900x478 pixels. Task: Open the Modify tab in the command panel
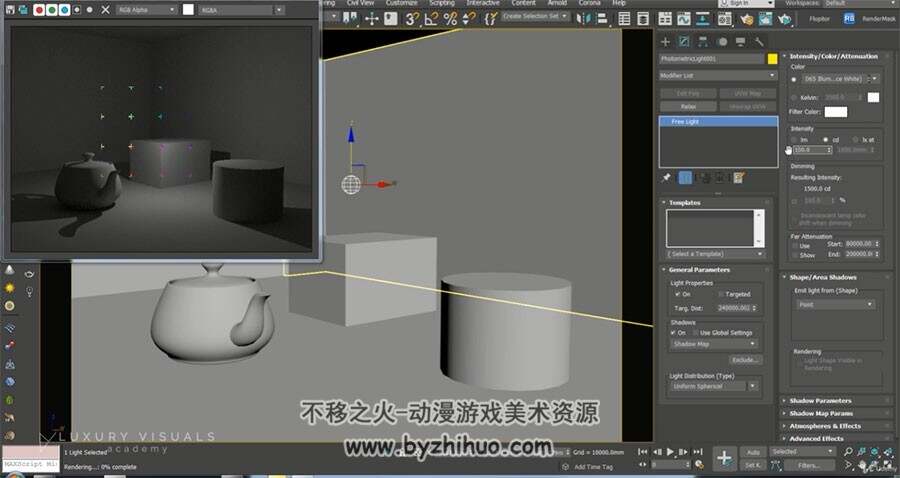684,42
